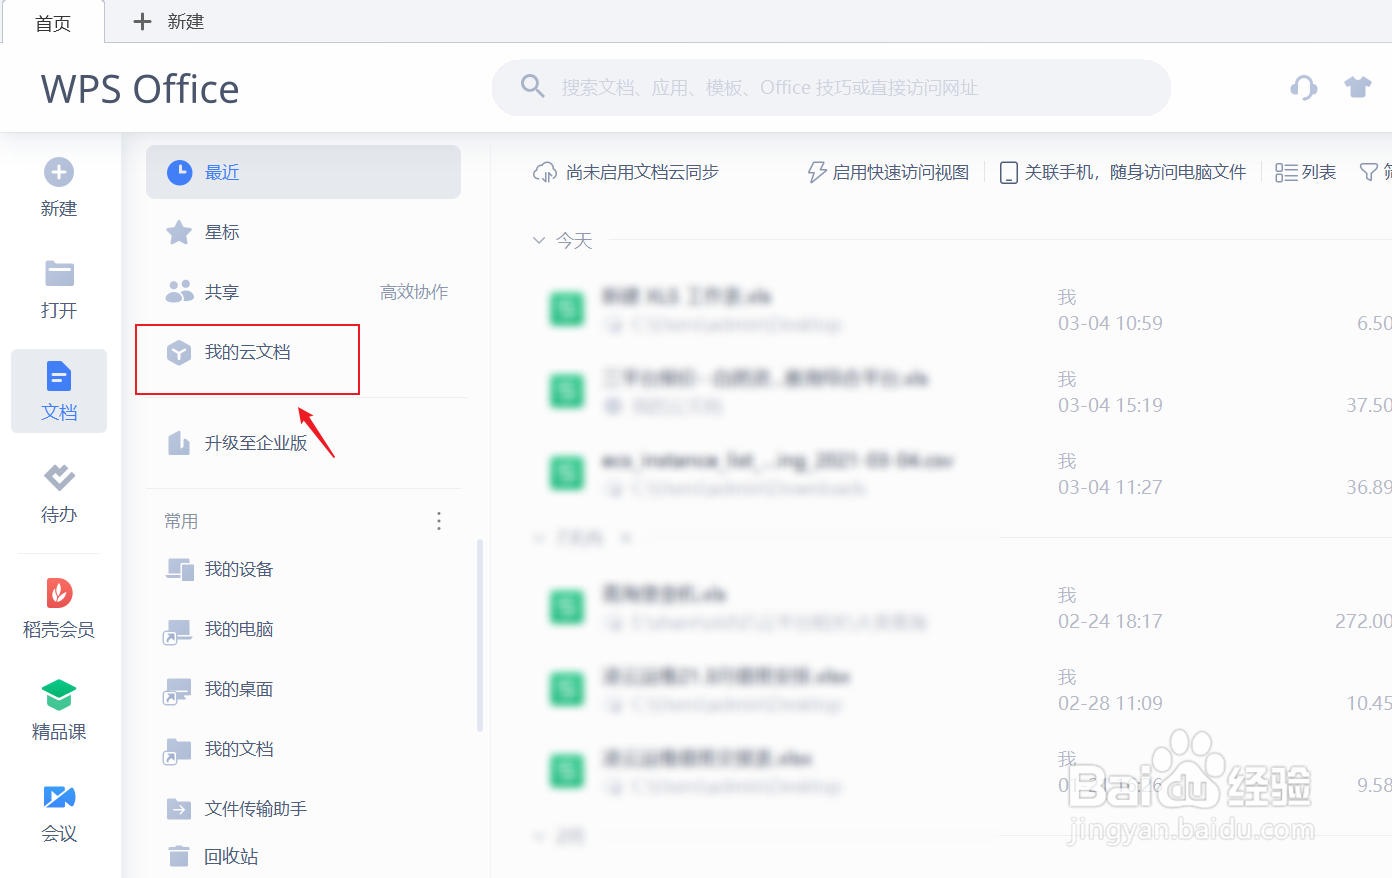
Task: Click the 新建 plus icon in sidebar
Action: [x=59, y=172]
